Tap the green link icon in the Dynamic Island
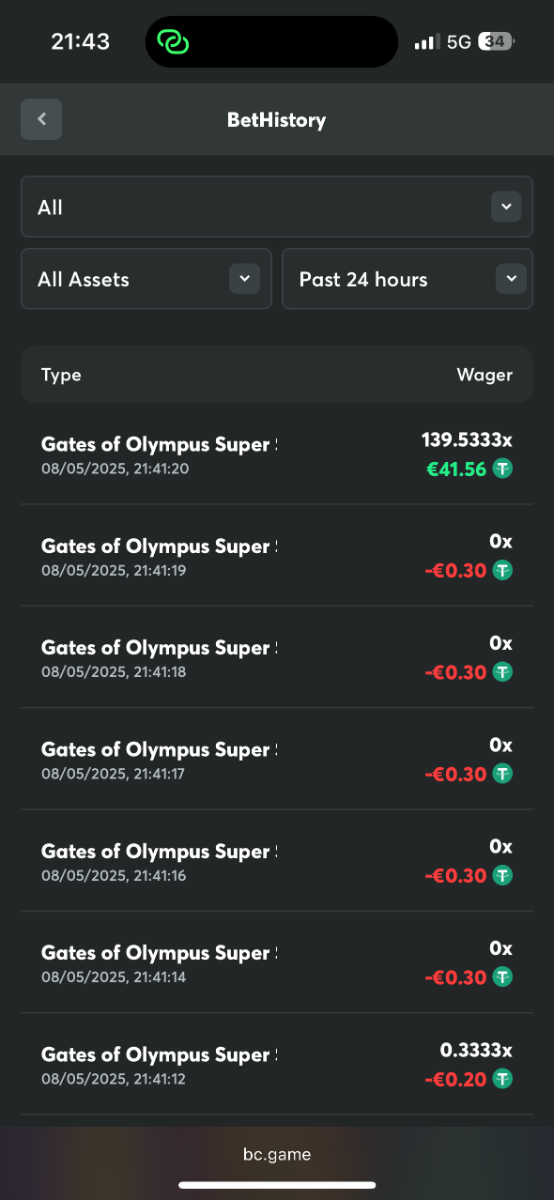 (174, 42)
